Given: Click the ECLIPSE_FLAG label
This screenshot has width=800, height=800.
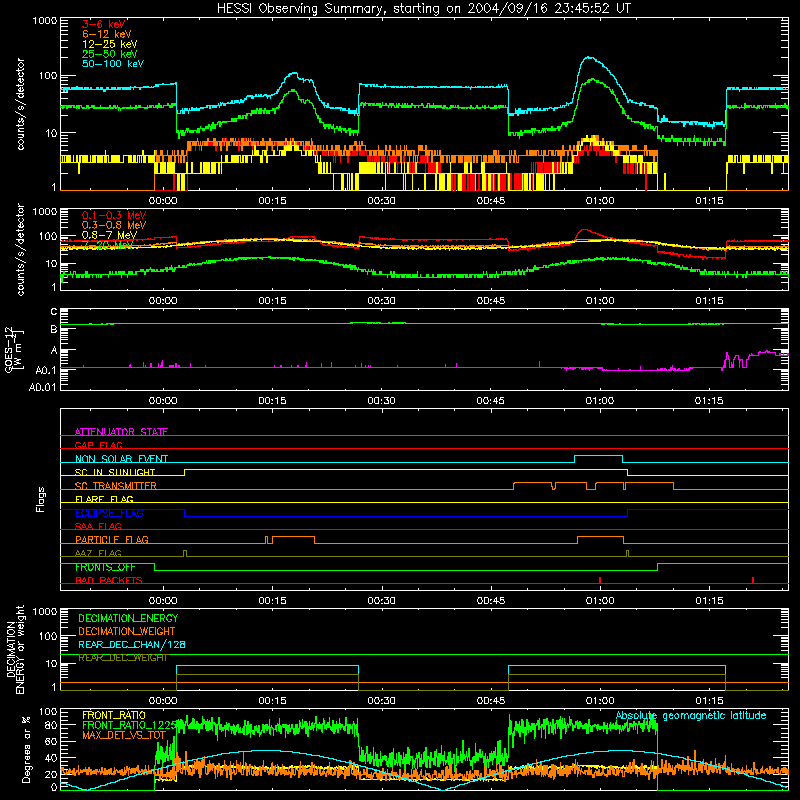Looking at the screenshot, I should tap(109, 513).
